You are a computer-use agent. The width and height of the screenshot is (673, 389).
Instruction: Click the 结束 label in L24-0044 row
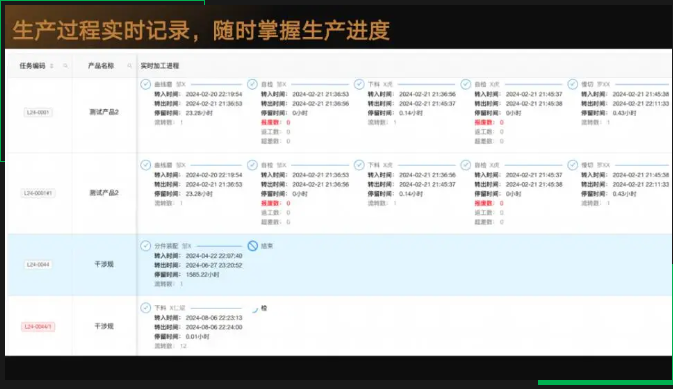pyautogui.click(x=267, y=246)
